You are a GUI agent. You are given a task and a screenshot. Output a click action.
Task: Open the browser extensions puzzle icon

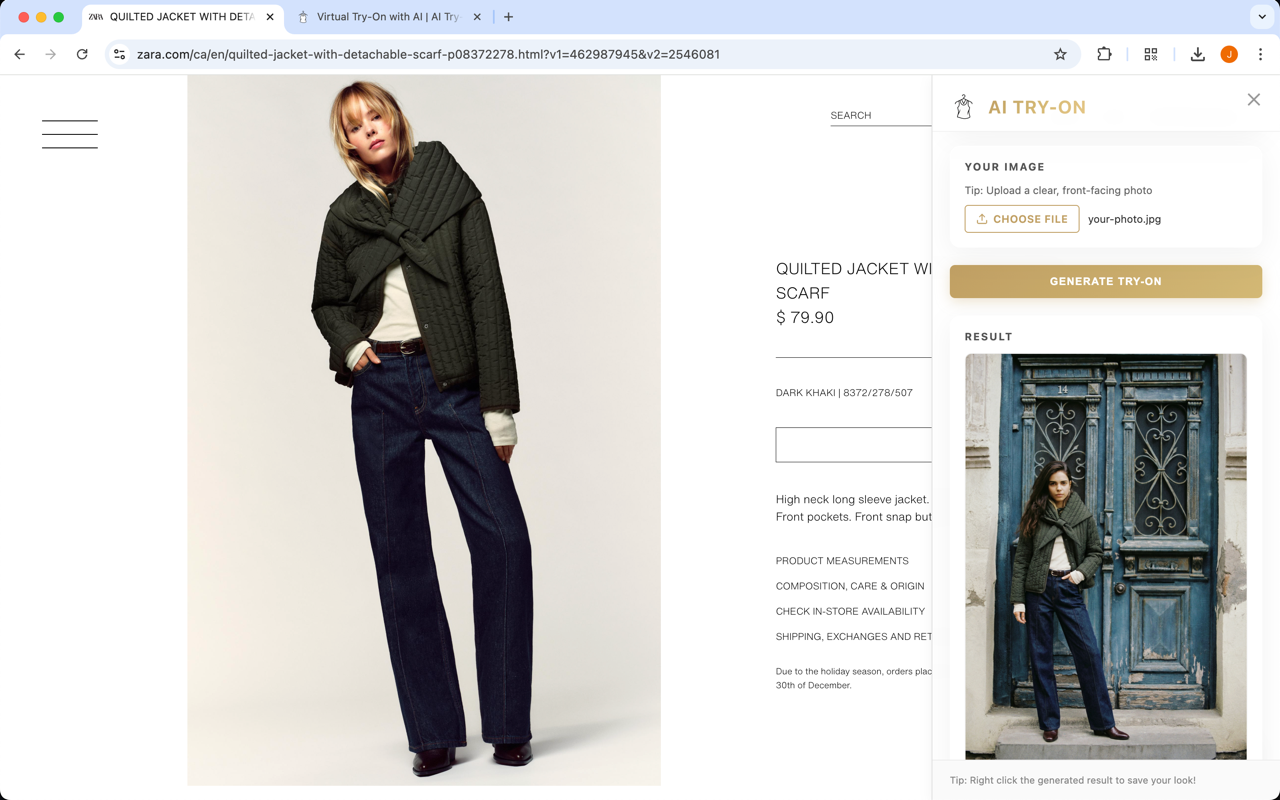point(1103,54)
